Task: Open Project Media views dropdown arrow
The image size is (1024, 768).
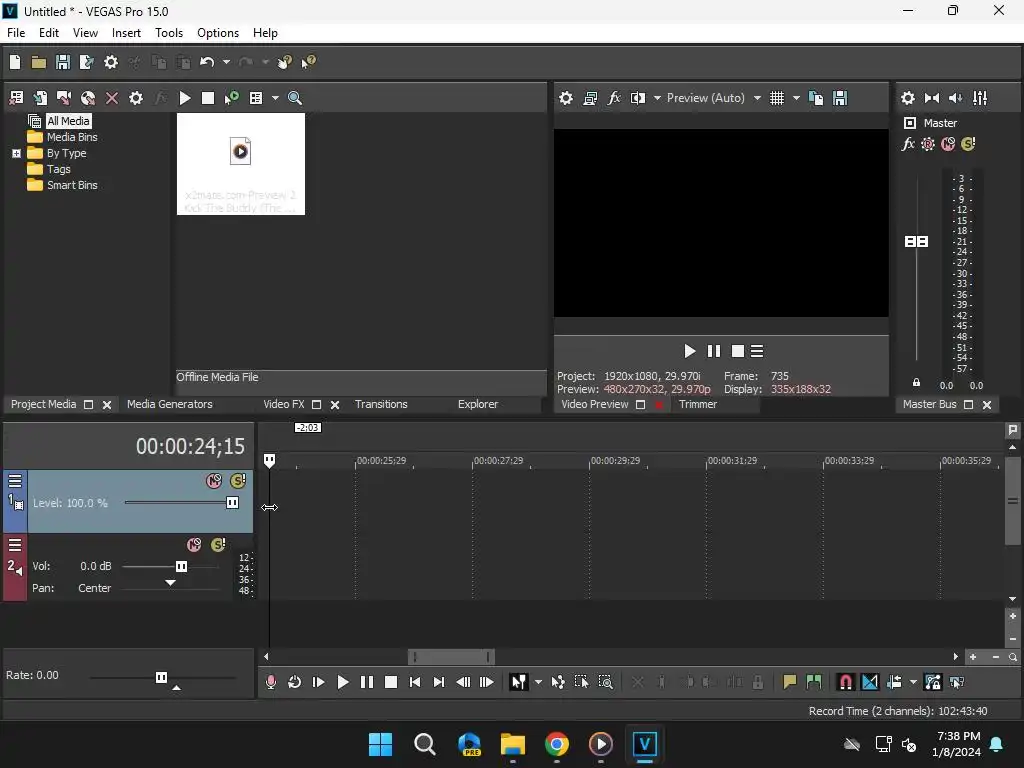Action: (x=275, y=98)
